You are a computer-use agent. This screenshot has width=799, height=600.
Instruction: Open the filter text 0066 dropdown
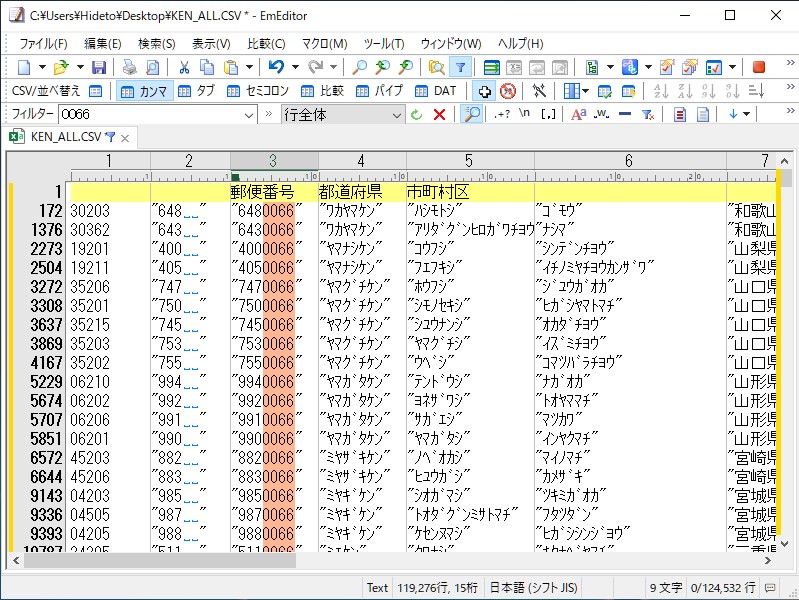(x=249, y=115)
